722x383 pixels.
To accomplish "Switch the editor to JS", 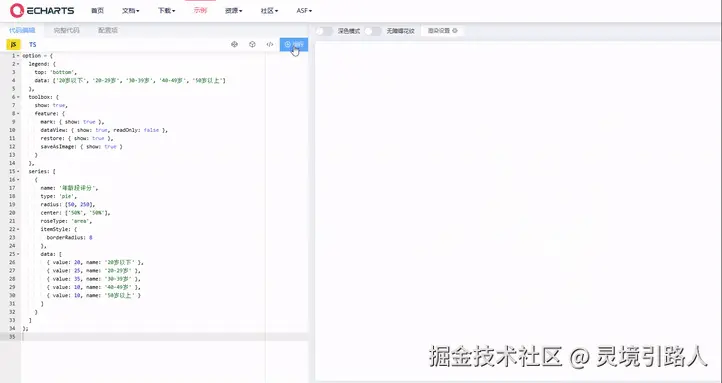I will click(13, 44).
